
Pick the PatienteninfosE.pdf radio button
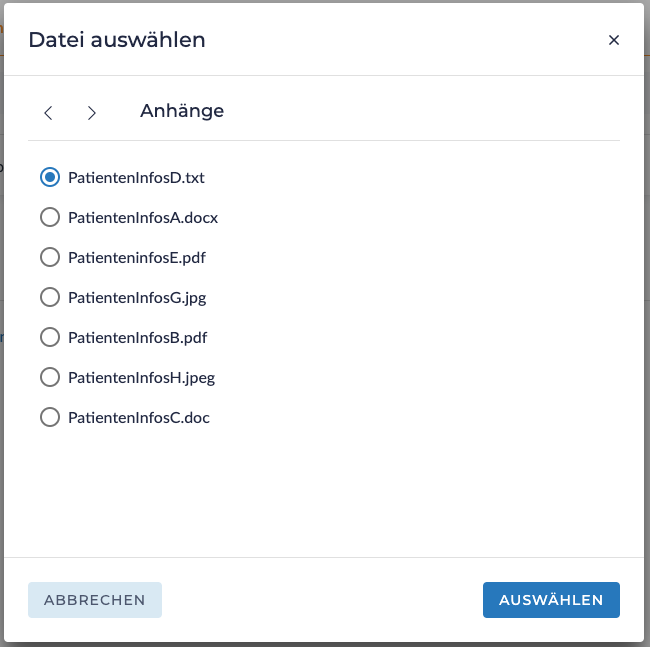point(50,257)
